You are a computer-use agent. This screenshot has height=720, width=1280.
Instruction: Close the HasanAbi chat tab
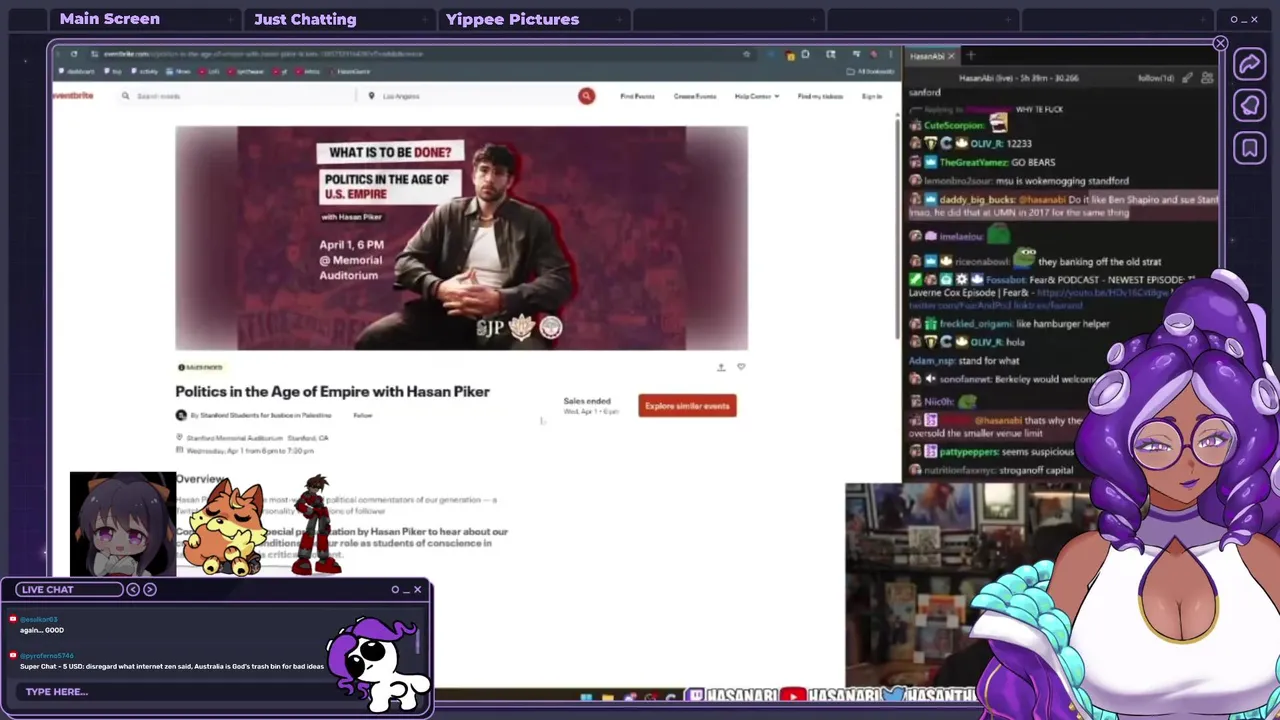click(951, 57)
